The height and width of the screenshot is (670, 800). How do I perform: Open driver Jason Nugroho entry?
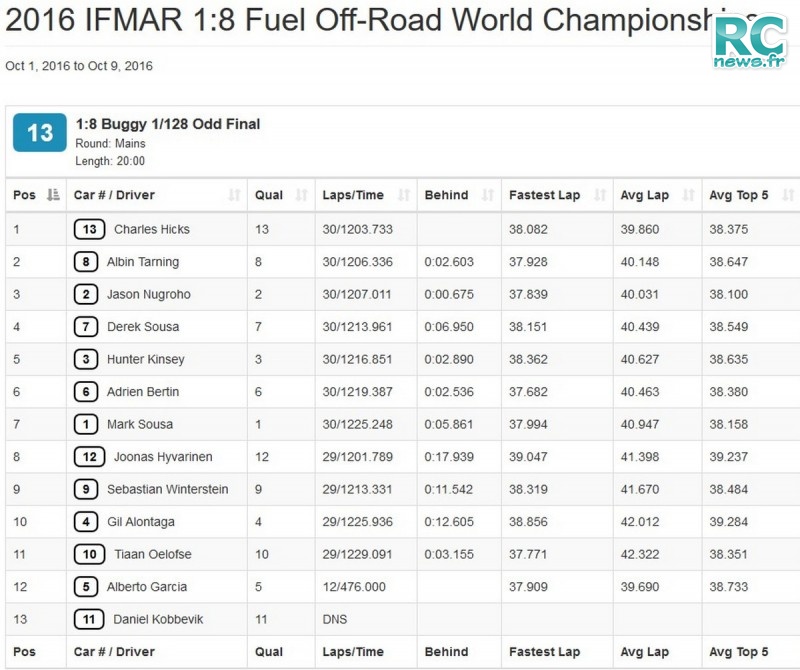pos(148,295)
